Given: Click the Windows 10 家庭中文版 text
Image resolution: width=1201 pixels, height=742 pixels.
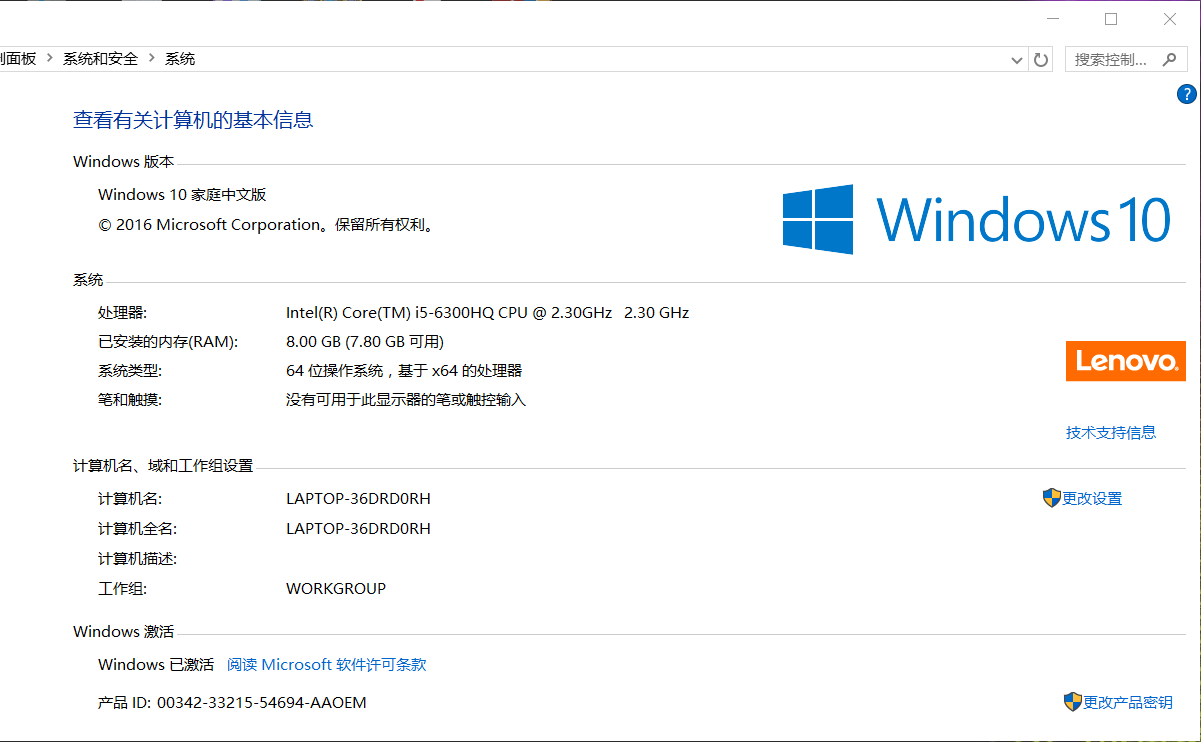Looking at the screenshot, I should 182,194.
